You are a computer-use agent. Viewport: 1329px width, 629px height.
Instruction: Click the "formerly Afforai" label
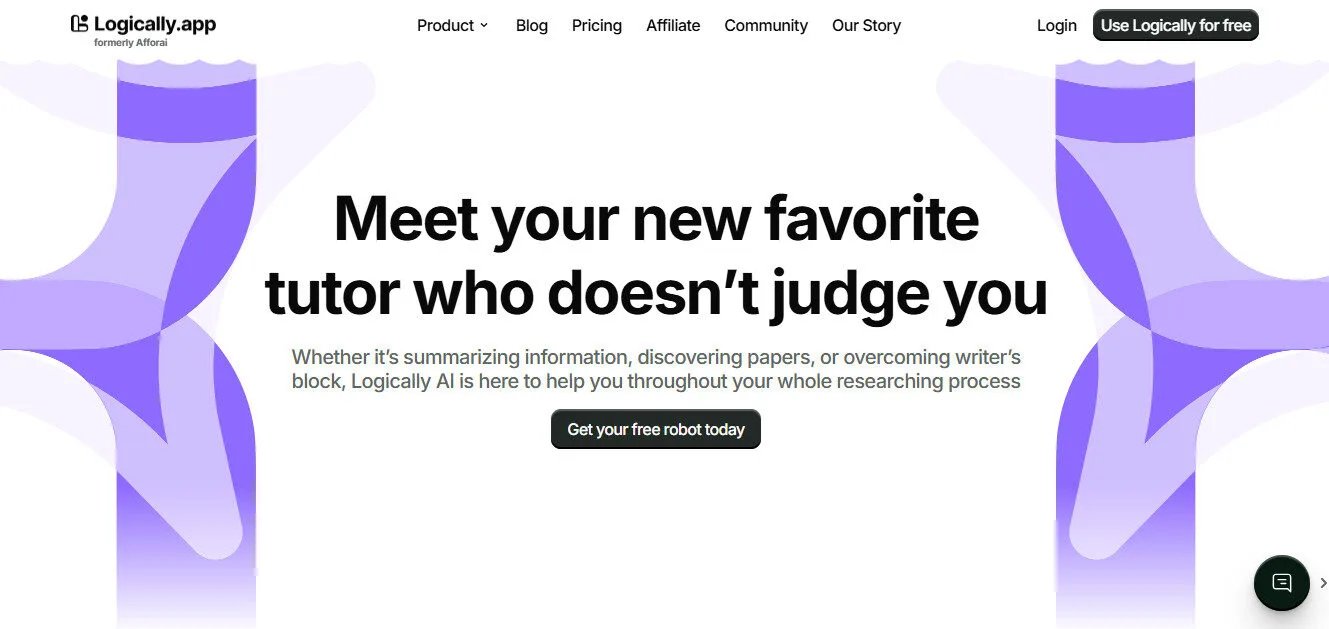coord(129,42)
